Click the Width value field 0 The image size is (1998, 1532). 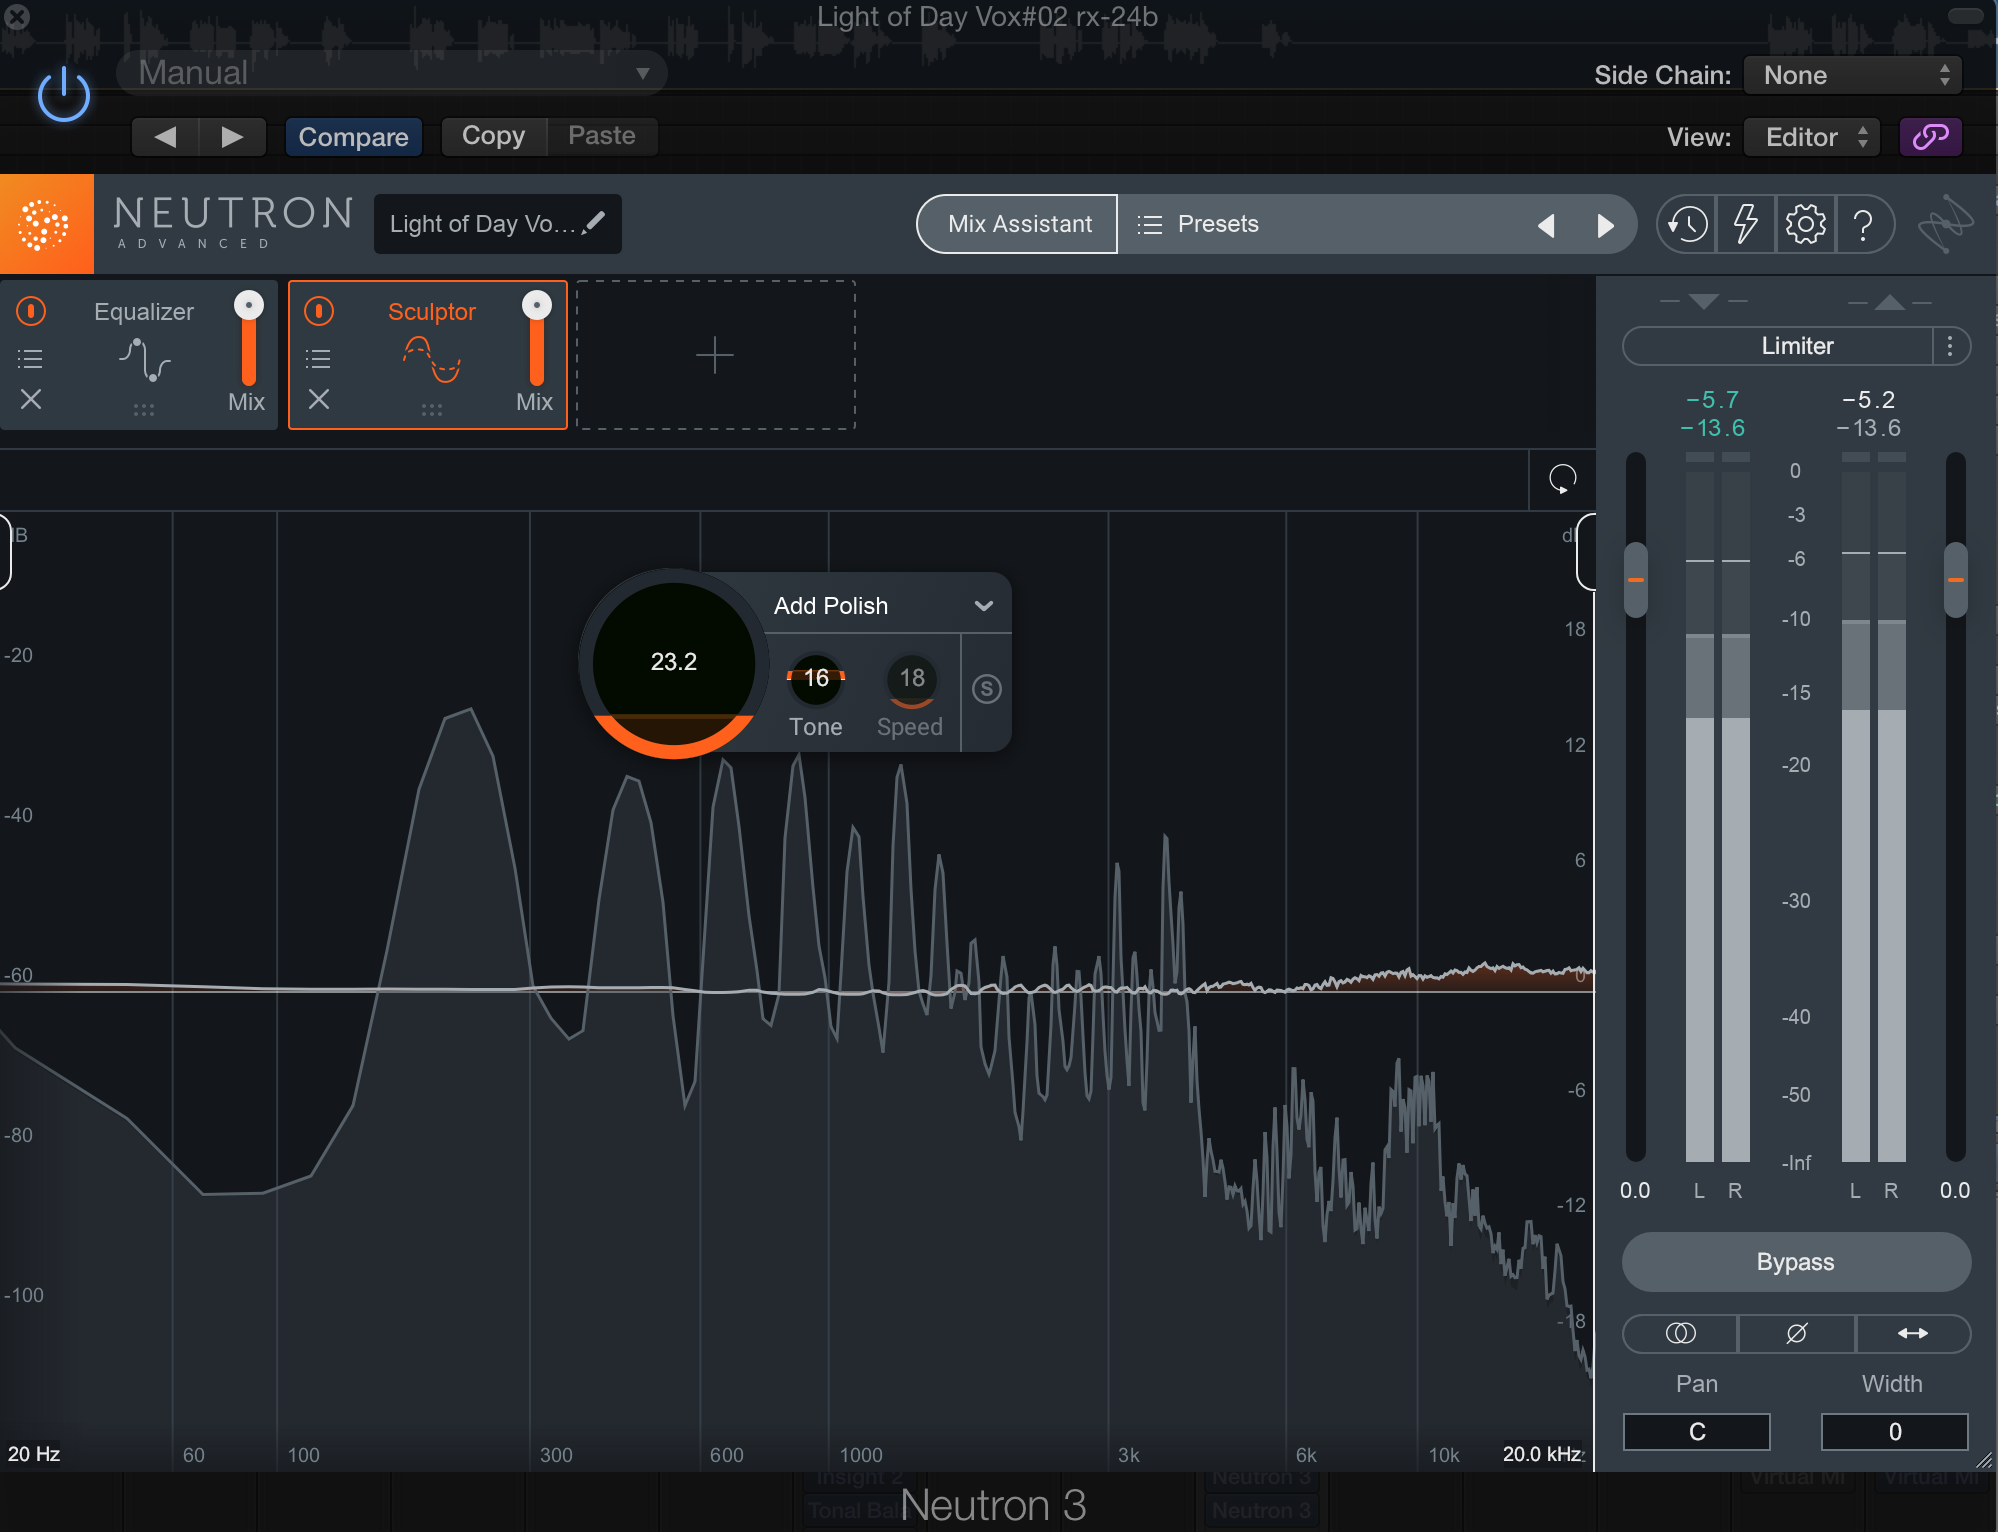(1895, 1432)
